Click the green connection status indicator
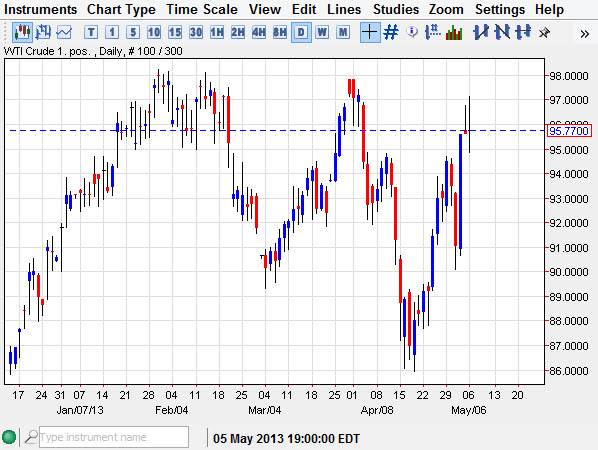This screenshot has height=450, width=598. coord(9,437)
